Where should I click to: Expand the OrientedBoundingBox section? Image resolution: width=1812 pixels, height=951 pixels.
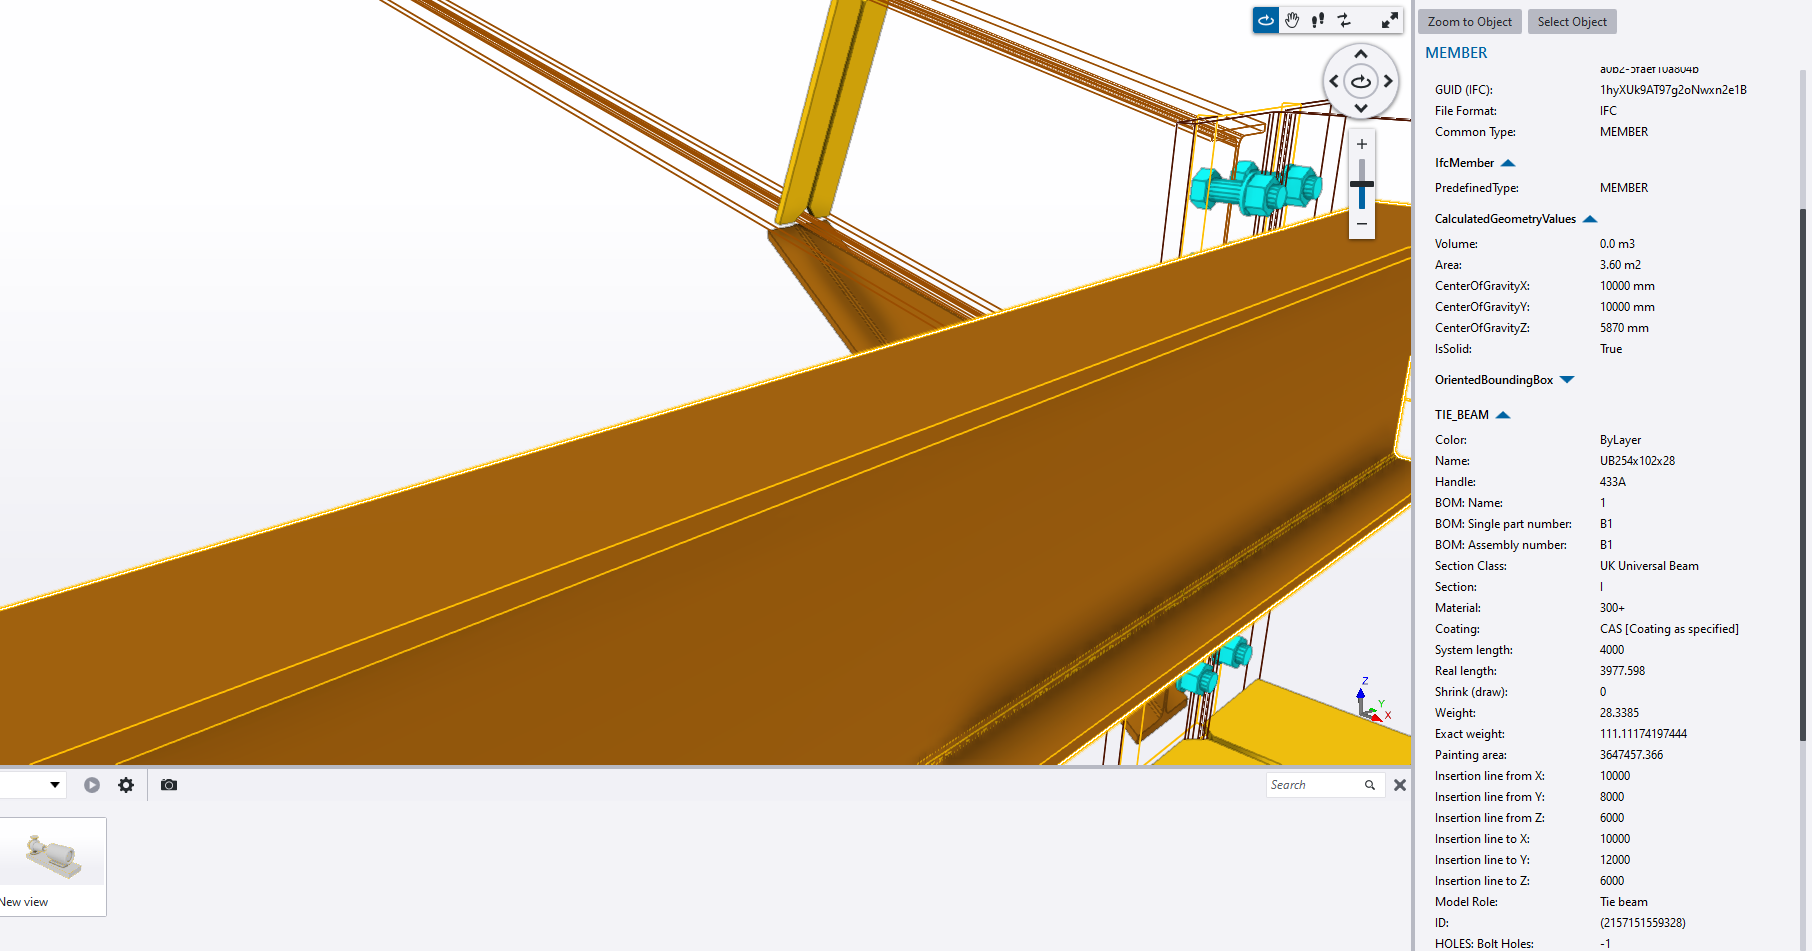[x=1567, y=380]
